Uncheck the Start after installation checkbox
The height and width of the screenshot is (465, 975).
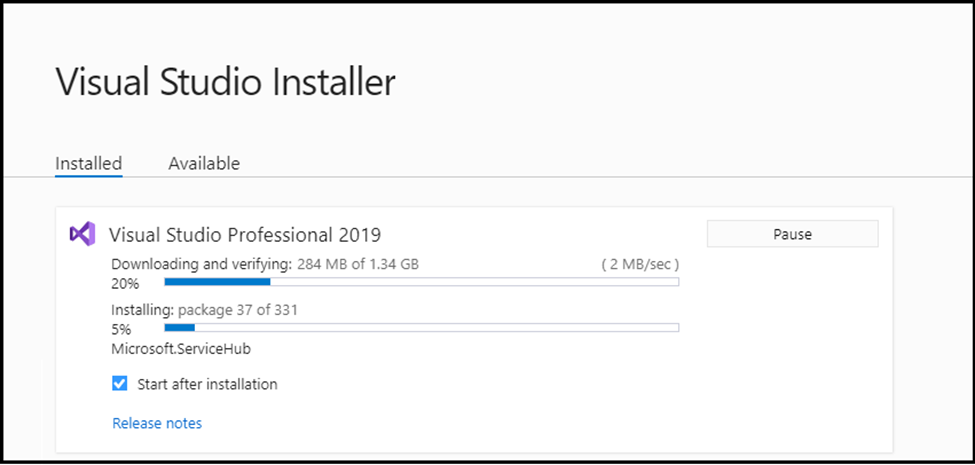tap(119, 384)
